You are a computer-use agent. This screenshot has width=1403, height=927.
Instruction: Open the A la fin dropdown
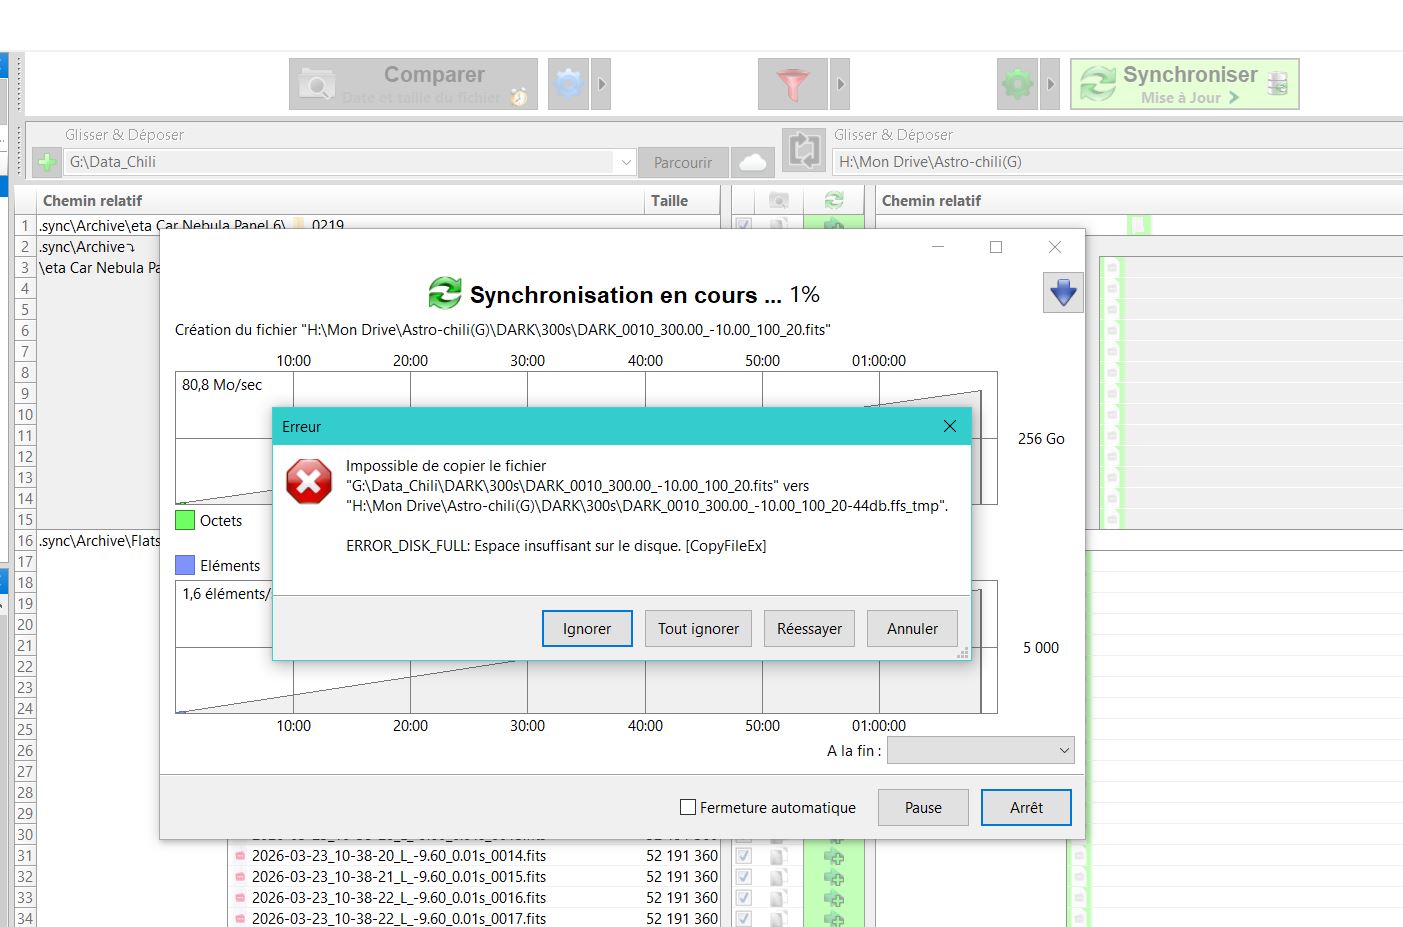(x=980, y=750)
